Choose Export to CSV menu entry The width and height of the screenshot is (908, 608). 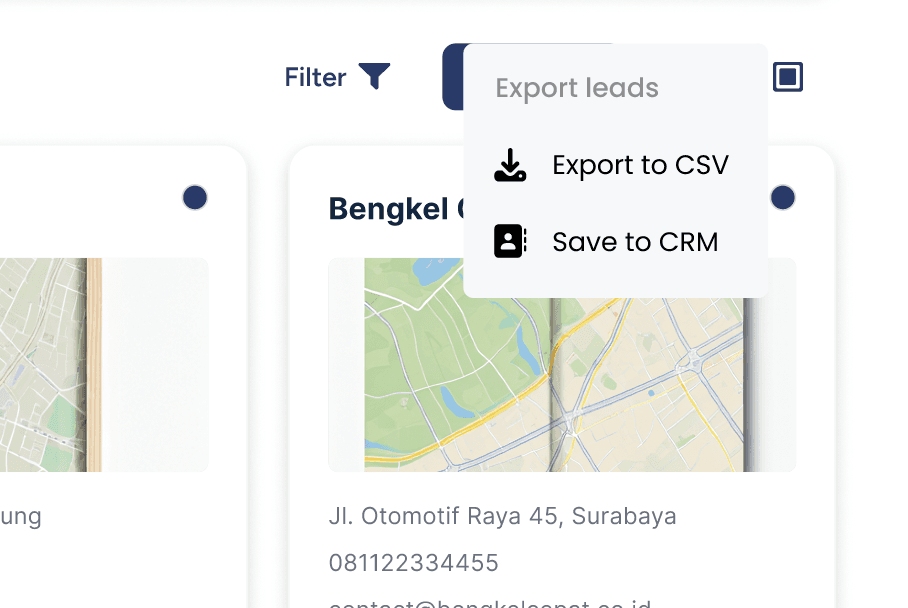pos(640,165)
